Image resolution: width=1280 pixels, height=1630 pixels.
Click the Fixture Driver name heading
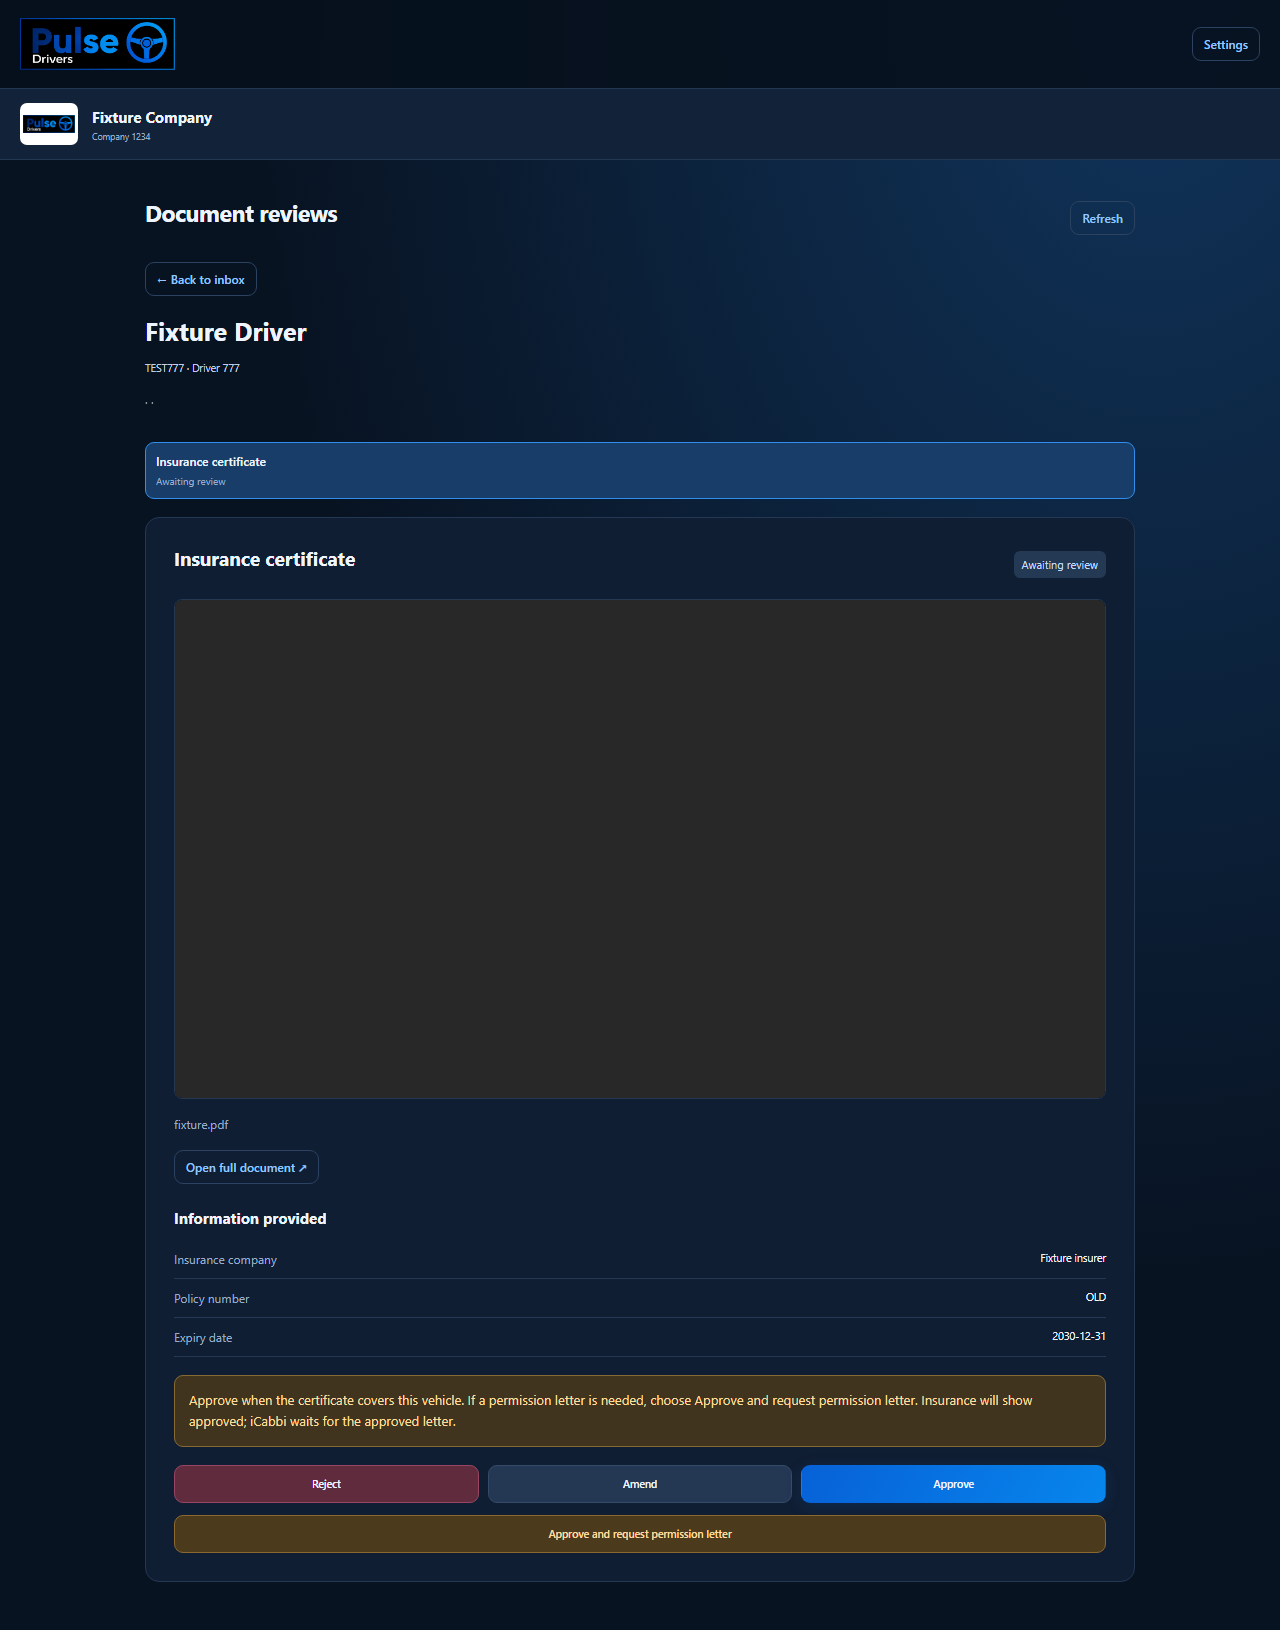226,332
